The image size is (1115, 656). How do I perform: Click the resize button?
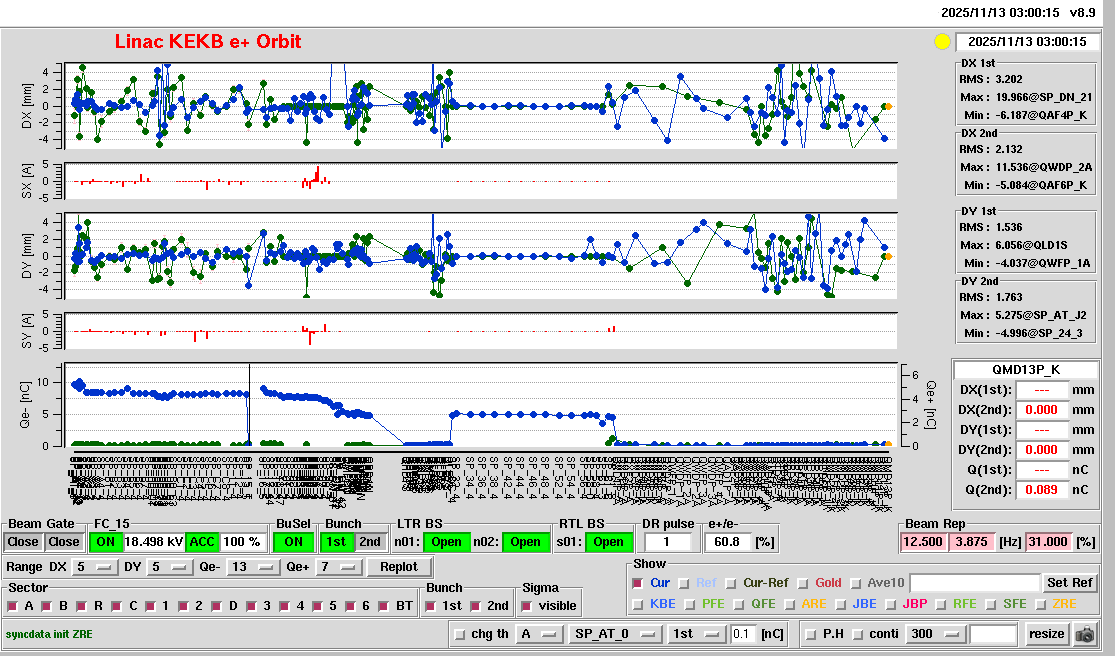[x=1046, y=634]
